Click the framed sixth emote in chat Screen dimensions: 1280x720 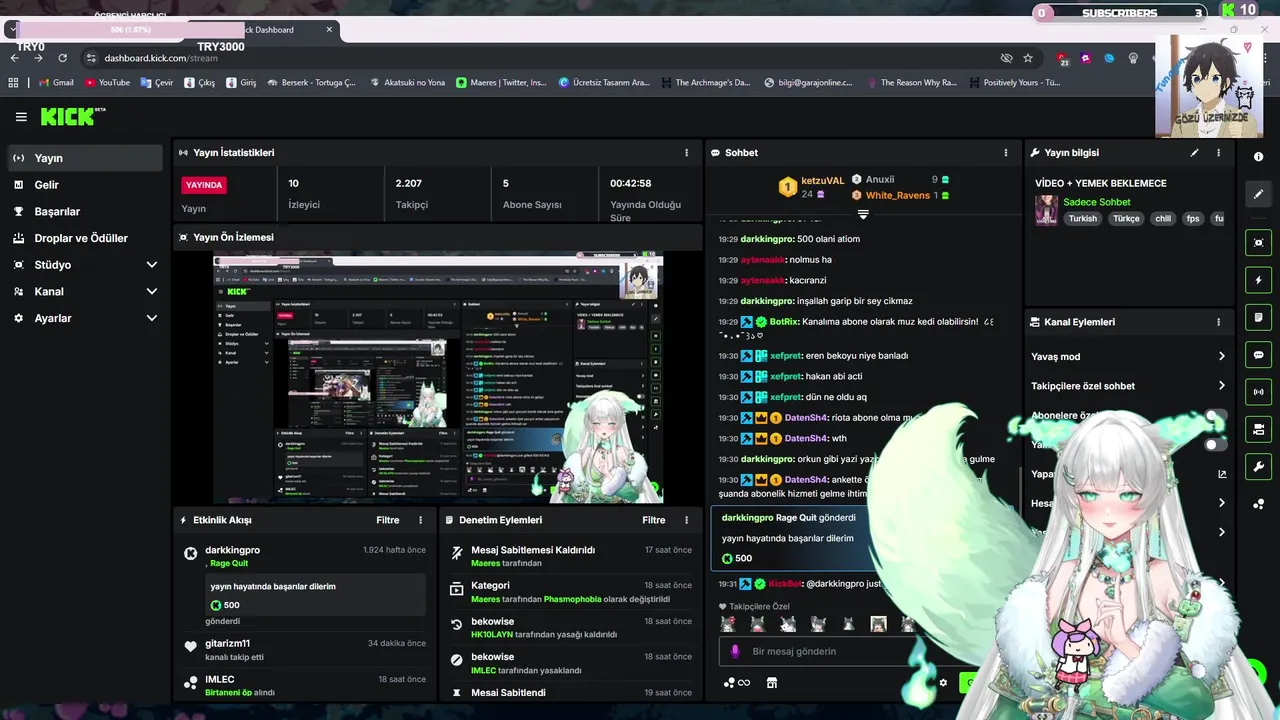click(878, 624)
